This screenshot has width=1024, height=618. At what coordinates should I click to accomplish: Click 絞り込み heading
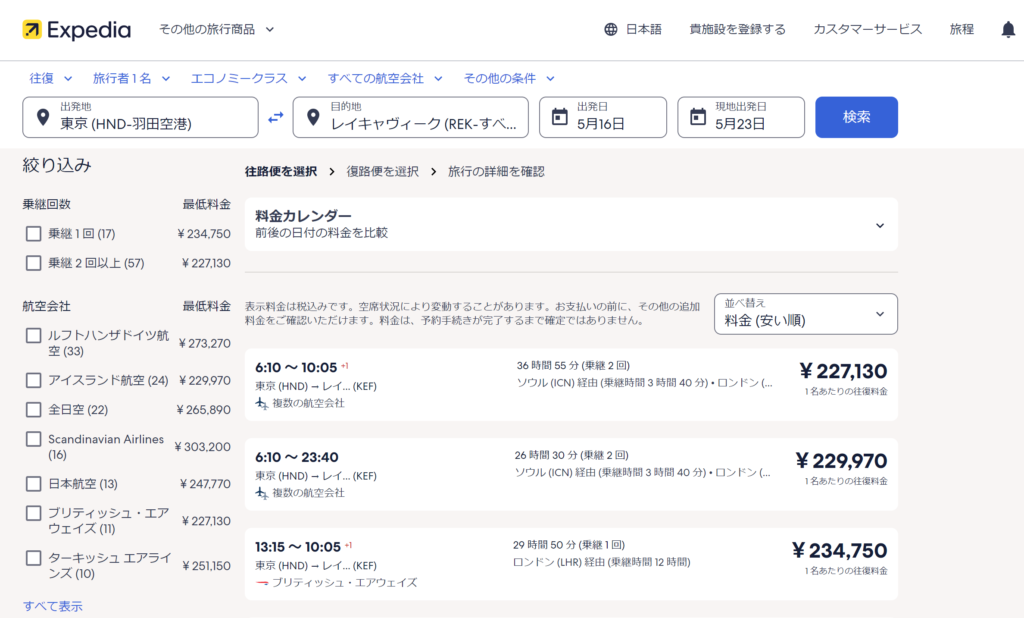point(57,165)
